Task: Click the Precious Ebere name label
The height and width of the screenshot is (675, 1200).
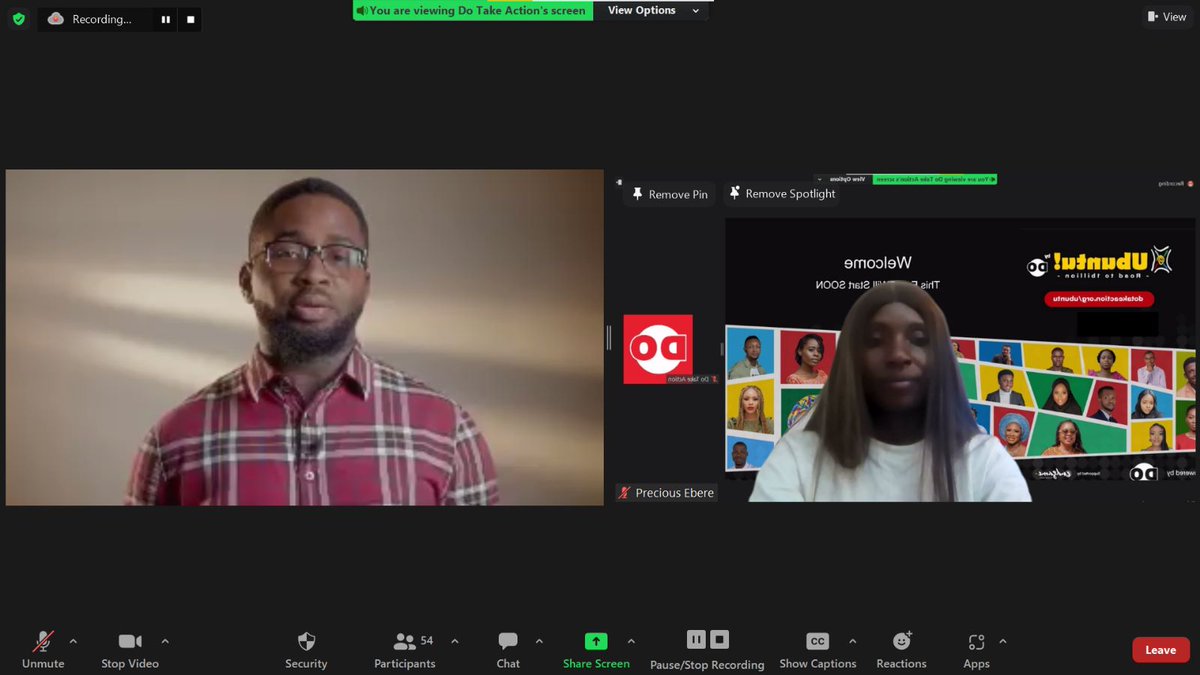Action: click(666, 493)
